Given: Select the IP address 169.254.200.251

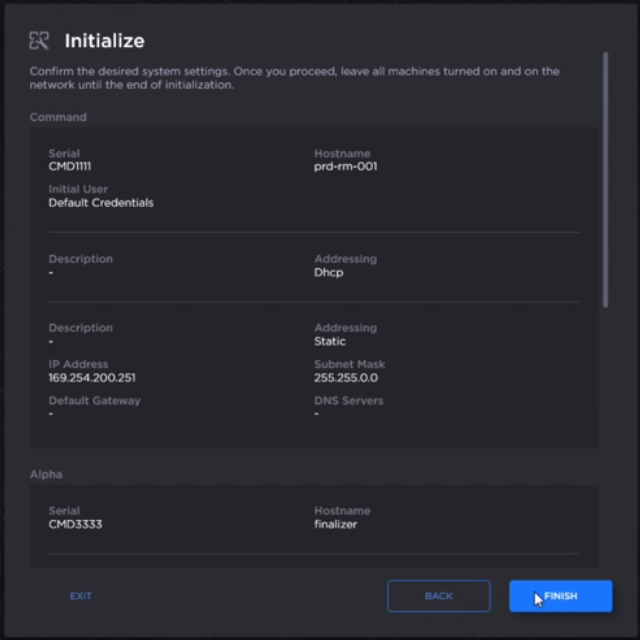Looking at the screenshot, I should pyautogui.click(x=92, y=378).
